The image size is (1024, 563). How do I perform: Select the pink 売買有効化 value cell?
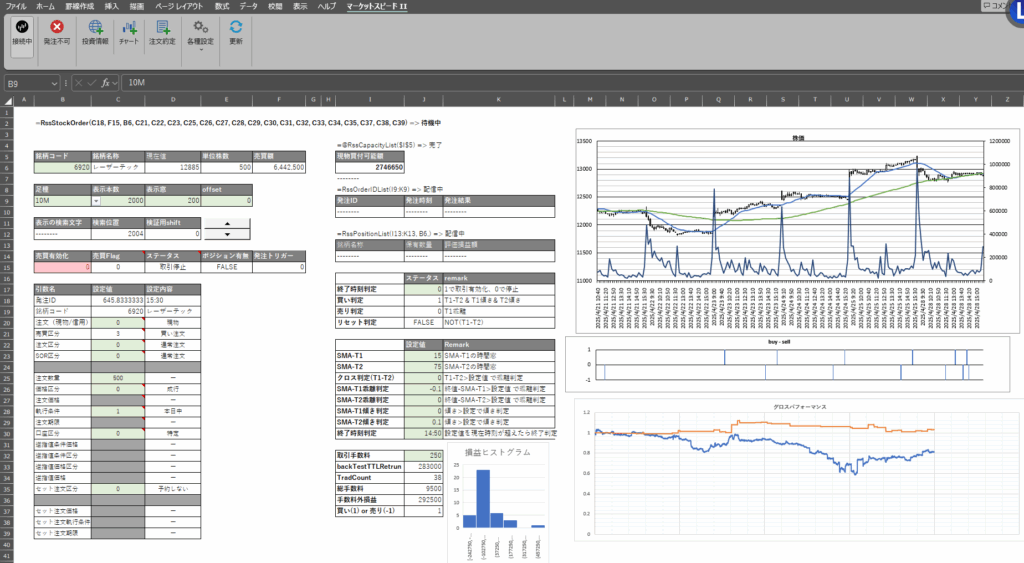tap(63, 267)
